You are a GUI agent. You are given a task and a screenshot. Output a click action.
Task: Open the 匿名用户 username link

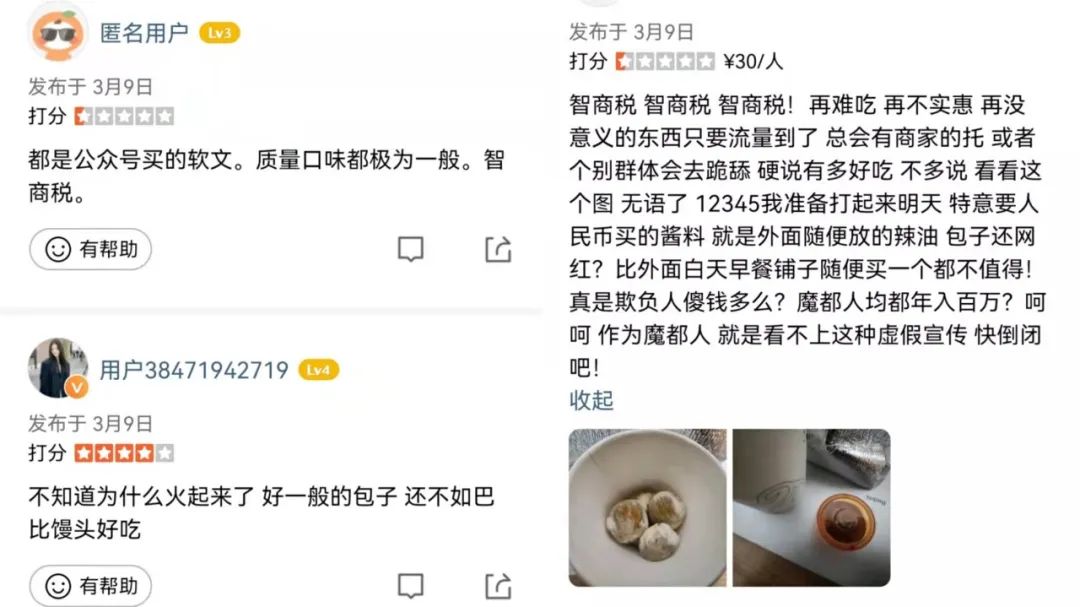click(x=144, y=32)
